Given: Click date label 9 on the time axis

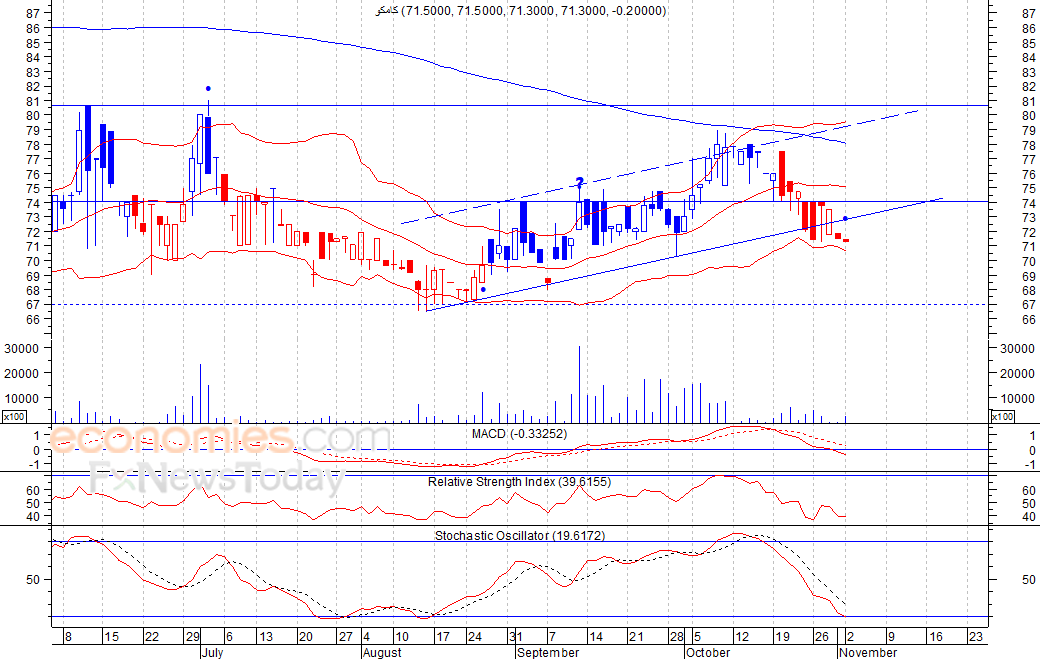Looking at the screenshot, I should (891, 636).
